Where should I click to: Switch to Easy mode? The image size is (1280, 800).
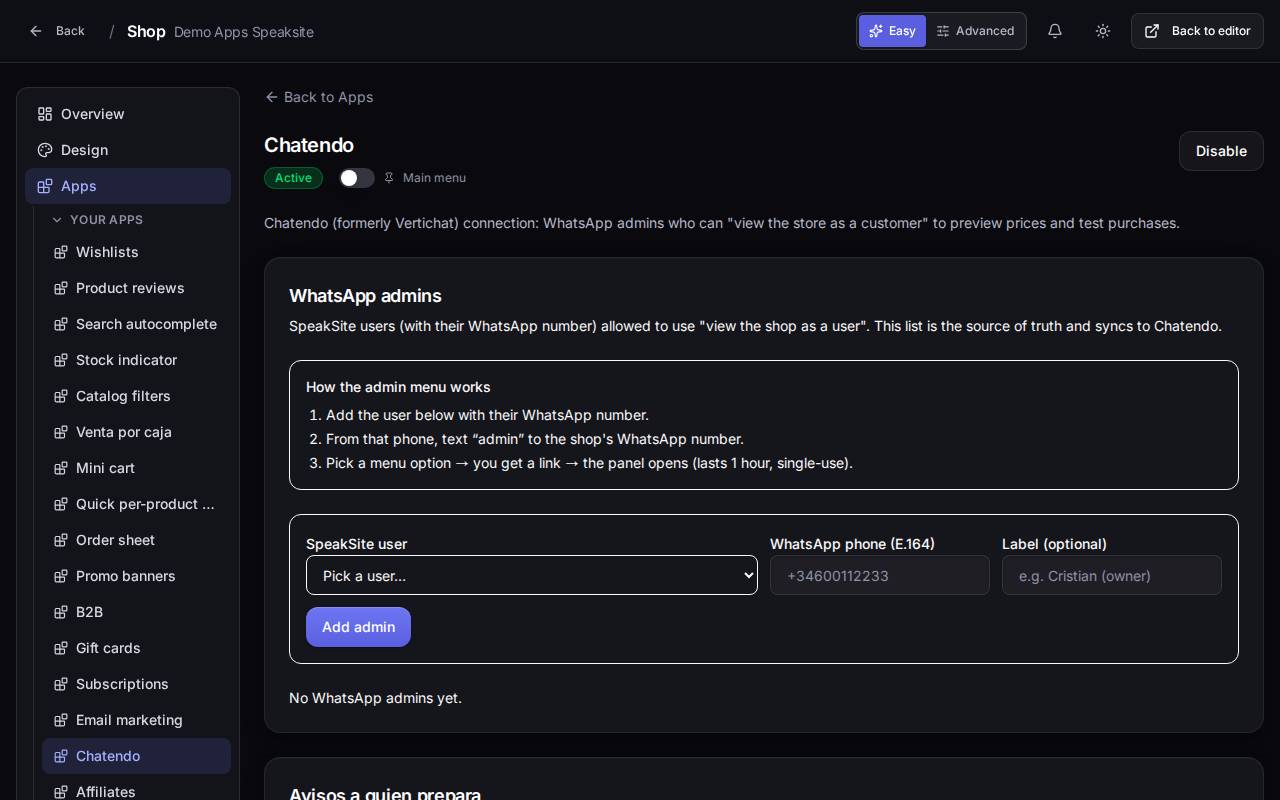(892, 31)
